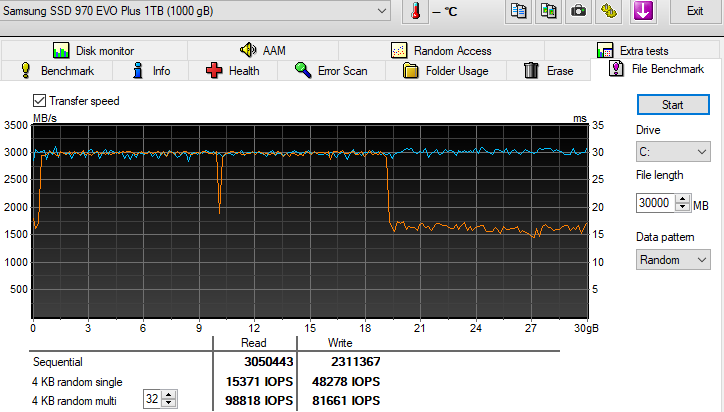Image resolution: width=724 pixels, height=412 pixels.
Task: Switch to the AAM tab
Action: tap(263, 50)
